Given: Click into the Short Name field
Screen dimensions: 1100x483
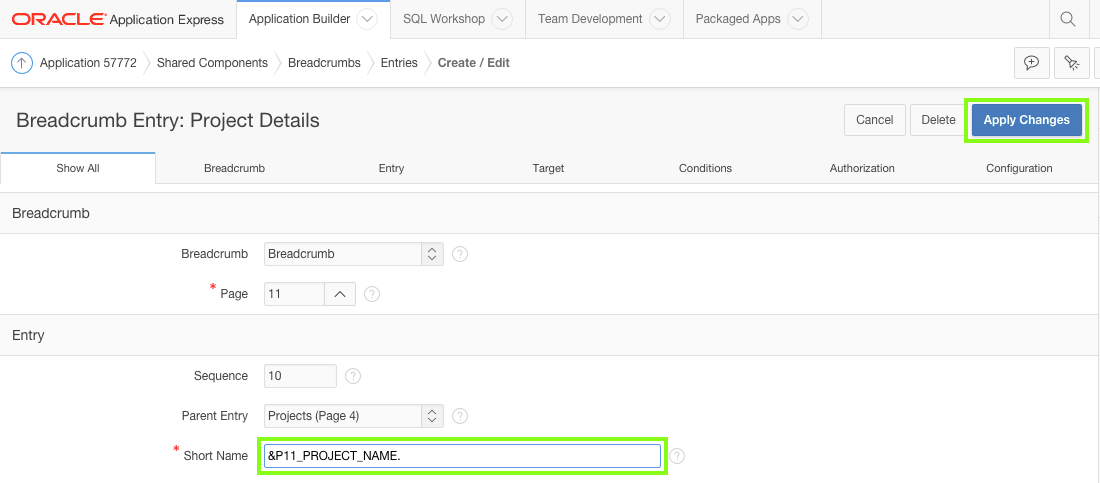Looking at the screenshot, I should pyautogui.click(x=462, y=456).
